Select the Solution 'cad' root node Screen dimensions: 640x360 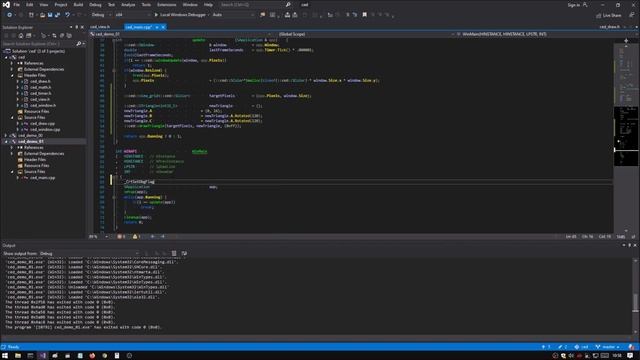pos(38,51)
